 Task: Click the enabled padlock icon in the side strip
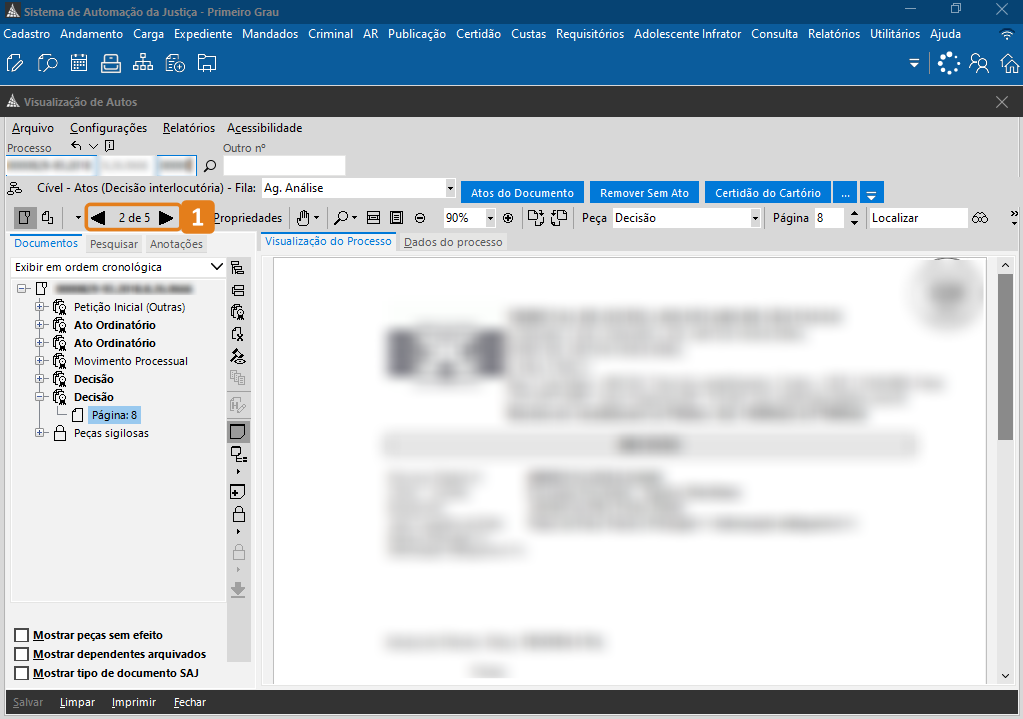pyautogui.click(x=239, y=514)
